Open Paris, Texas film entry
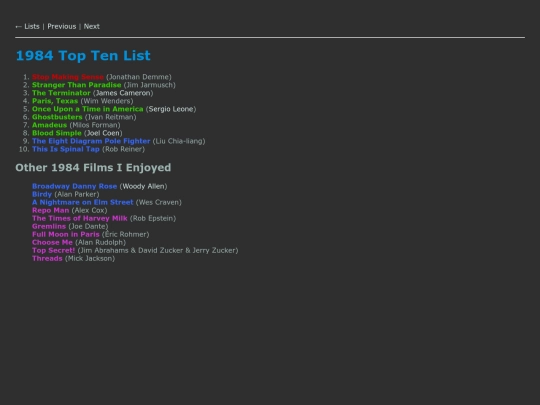 (55, 101)
